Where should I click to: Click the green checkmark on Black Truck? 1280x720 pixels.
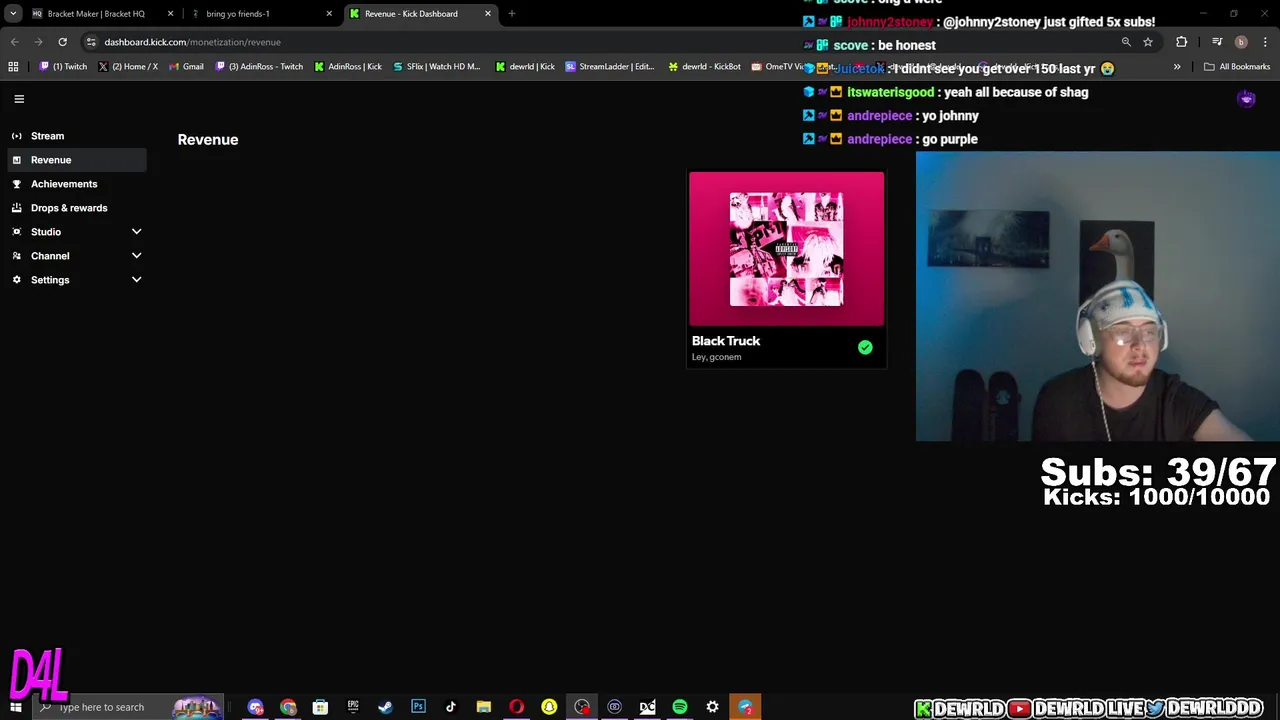tap(865, 347)
